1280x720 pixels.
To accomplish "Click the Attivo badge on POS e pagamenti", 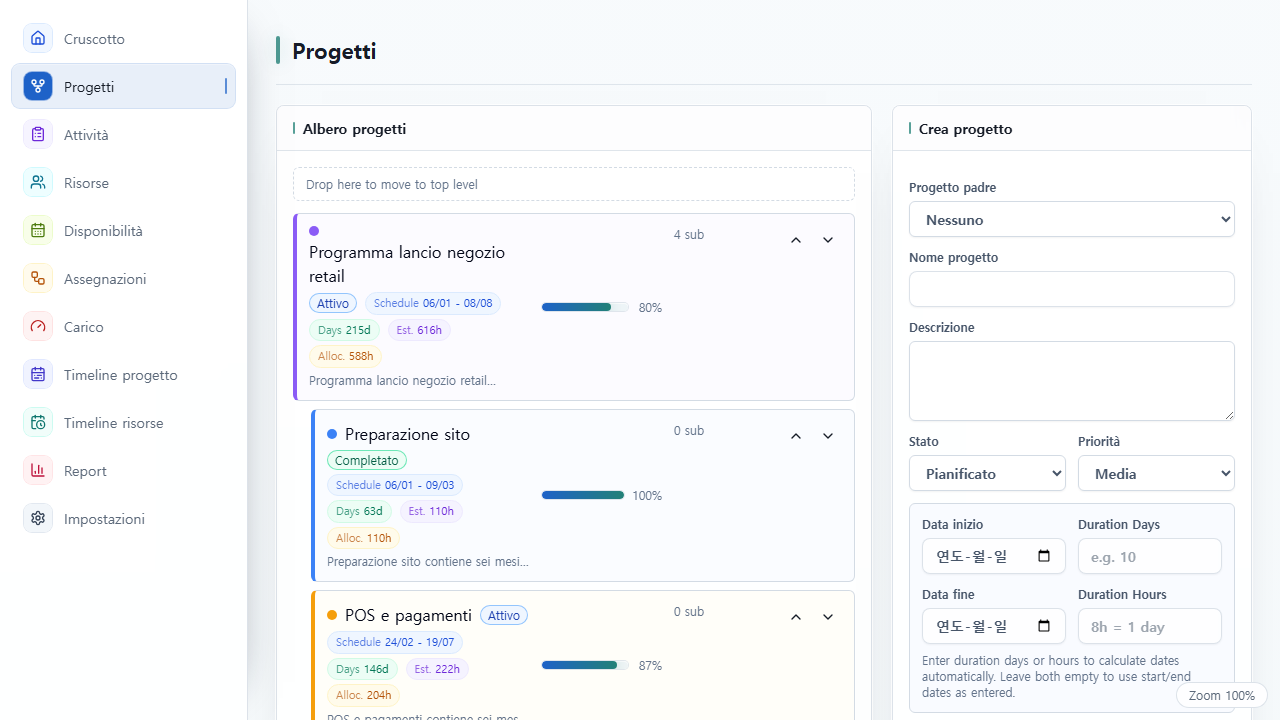I will [x=504, y=615].
